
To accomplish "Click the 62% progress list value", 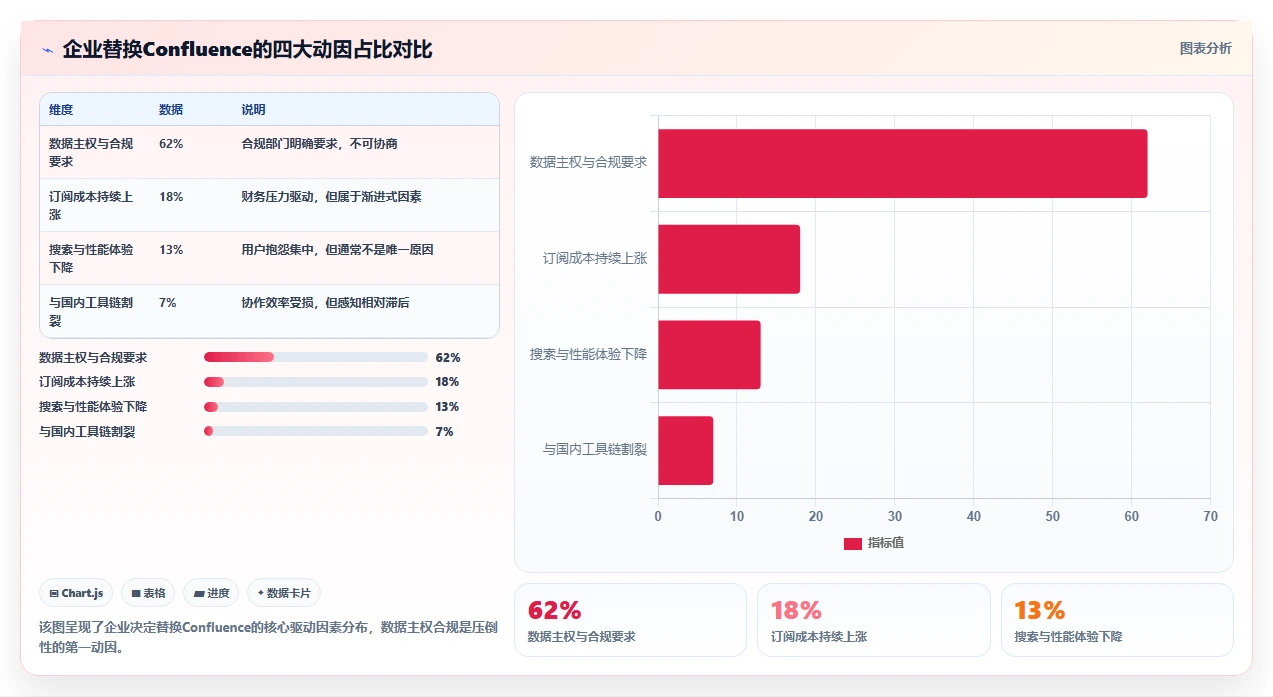I will [x=448, y=357].
